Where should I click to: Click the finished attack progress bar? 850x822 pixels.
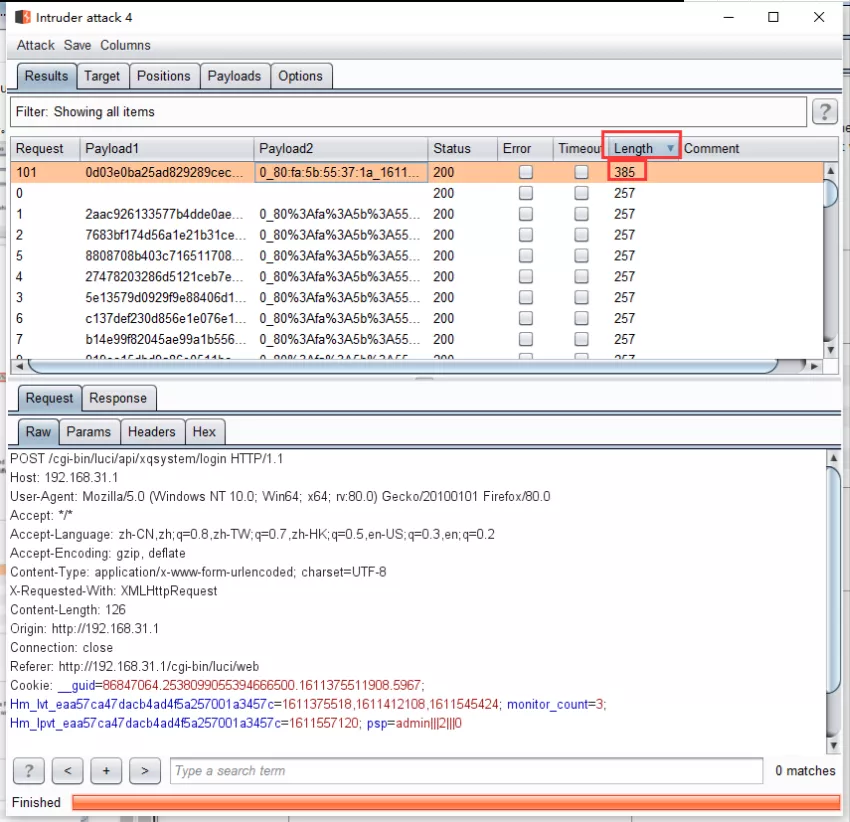455,802
